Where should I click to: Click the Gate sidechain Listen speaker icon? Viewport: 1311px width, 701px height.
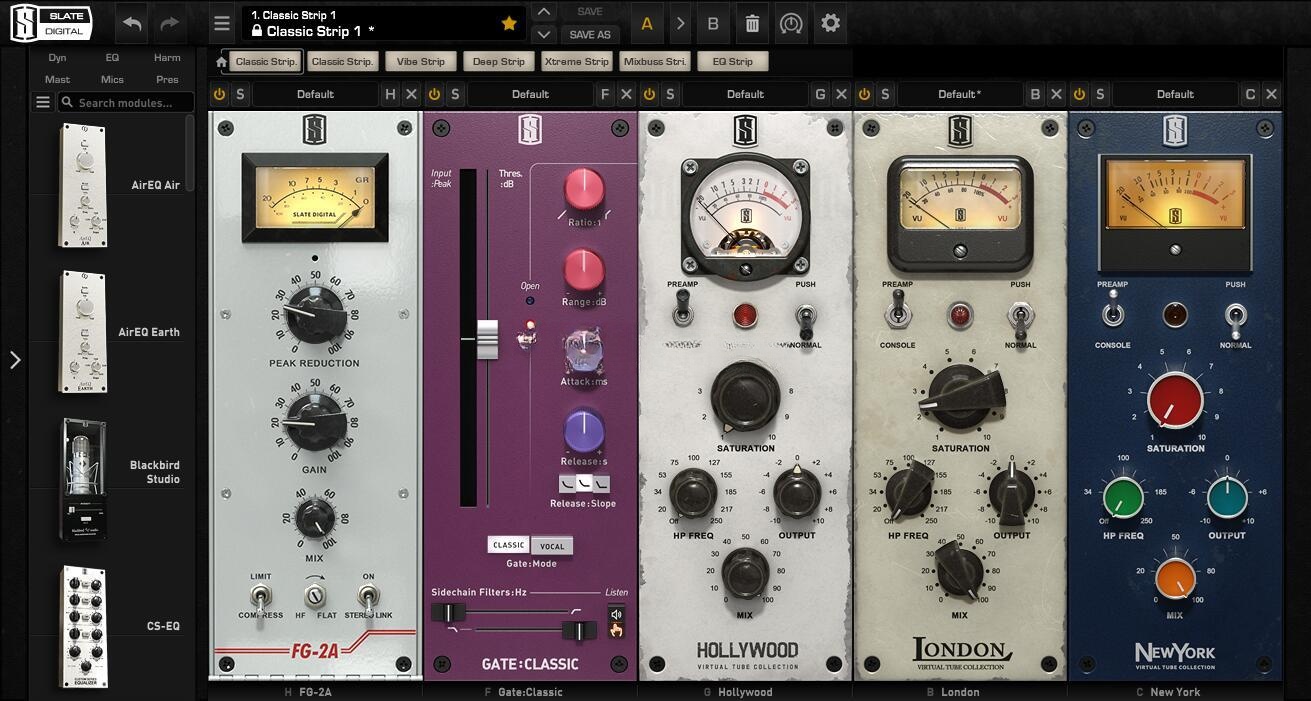pos(616,614)
